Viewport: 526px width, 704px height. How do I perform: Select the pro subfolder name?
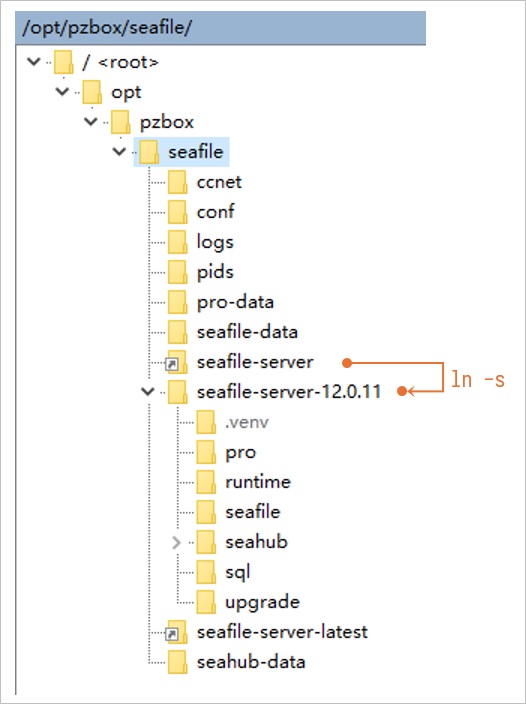pos(241,453)
